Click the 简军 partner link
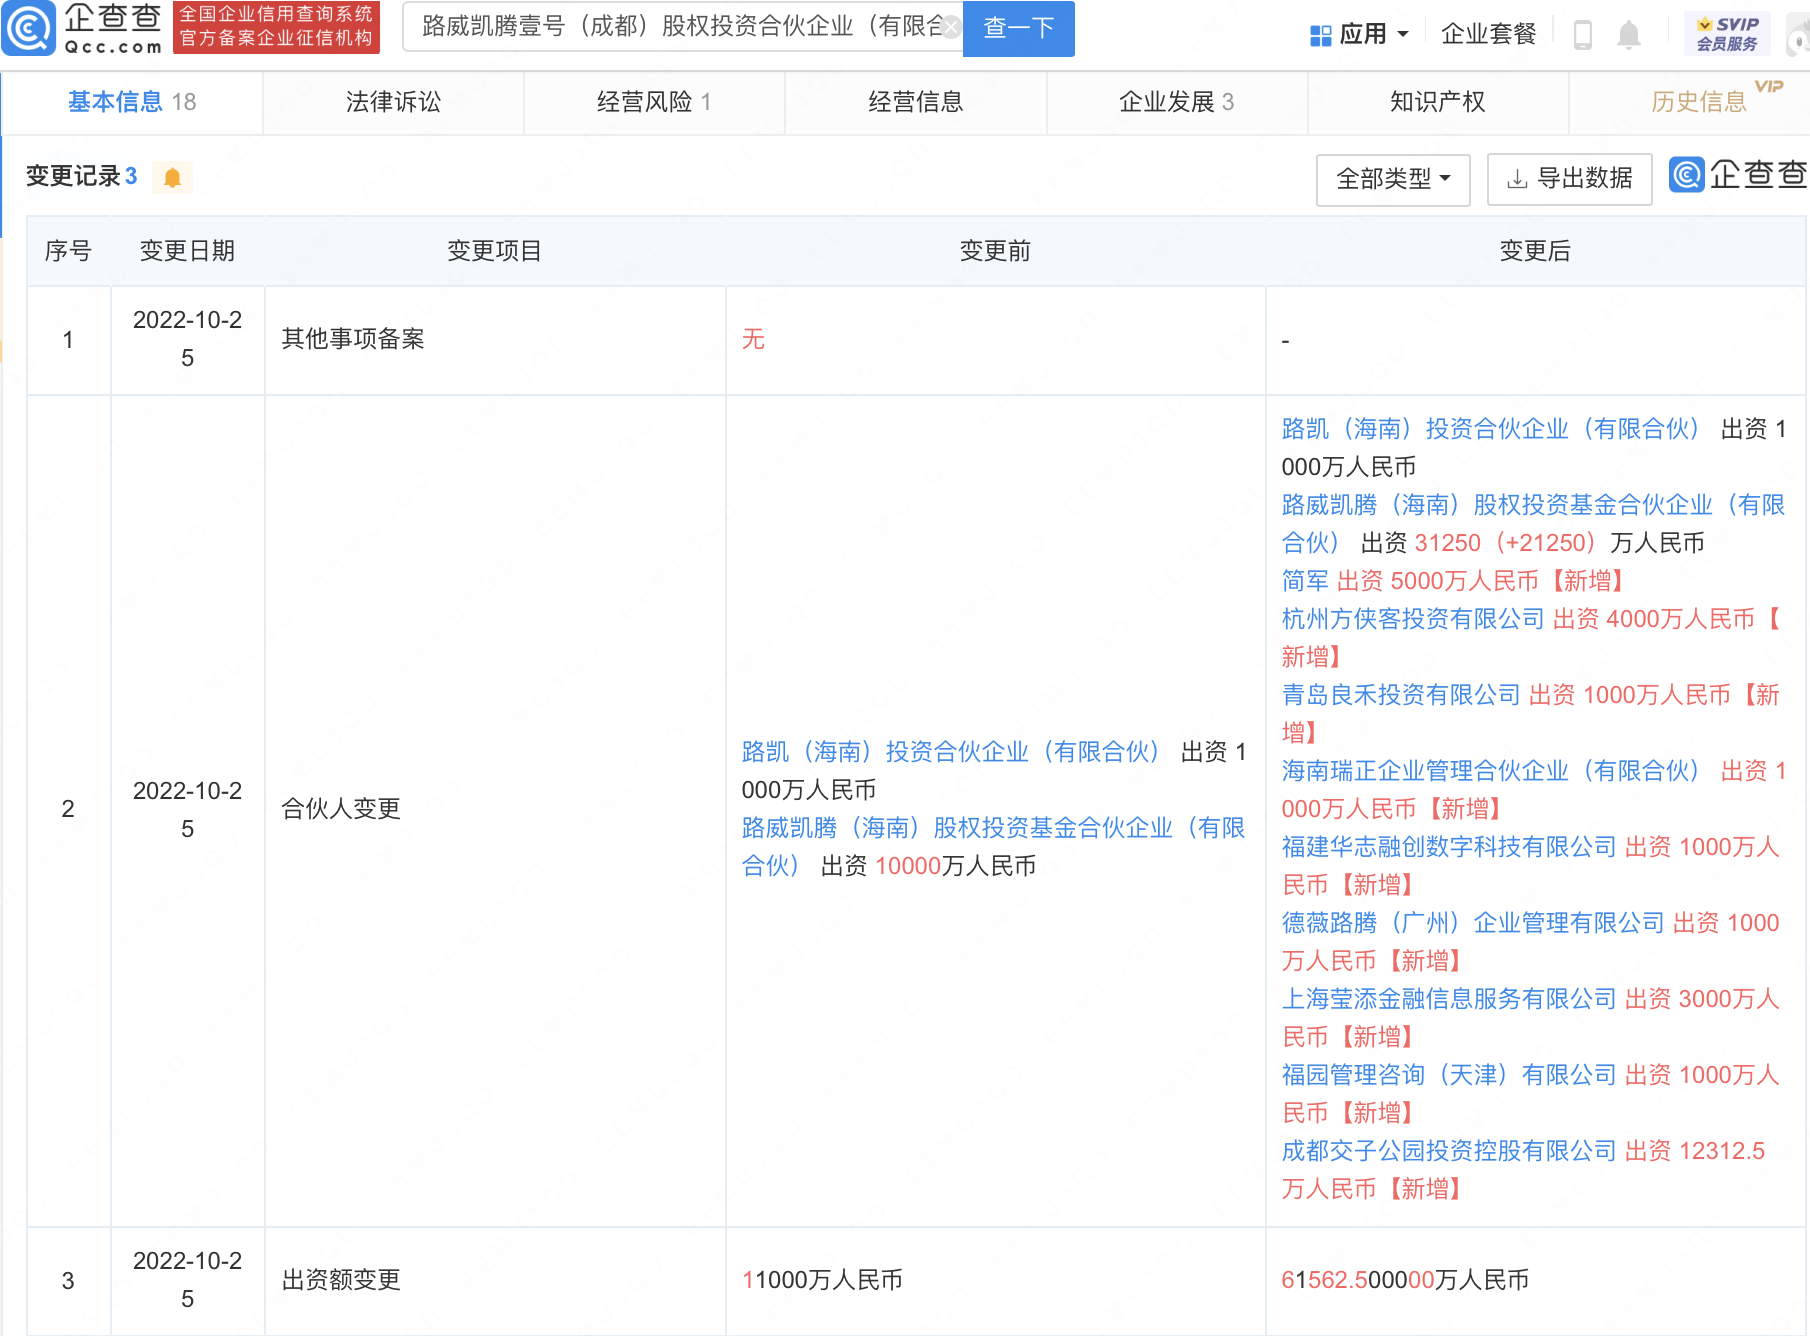The height and width of the screenshot is (1336, 1810). coord(1305,581)
